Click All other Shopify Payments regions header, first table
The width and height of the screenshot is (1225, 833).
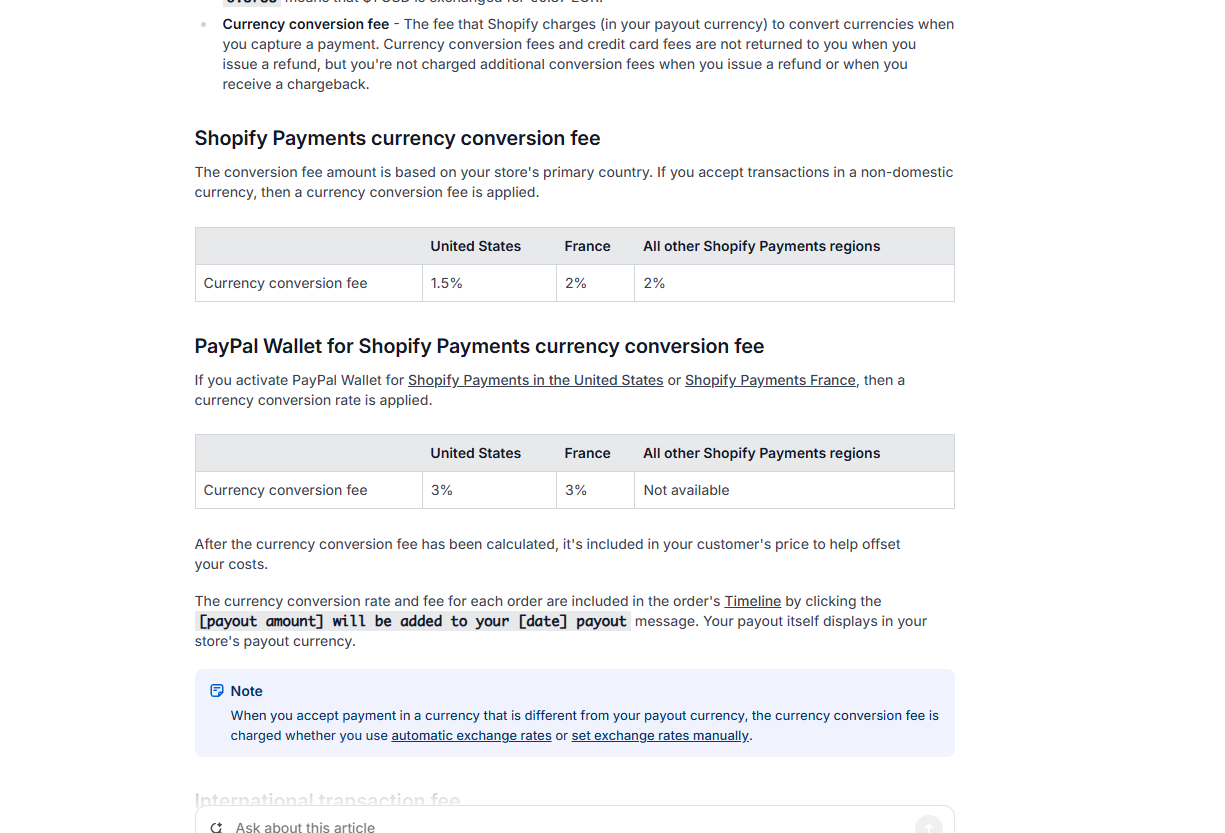(761, 246)
